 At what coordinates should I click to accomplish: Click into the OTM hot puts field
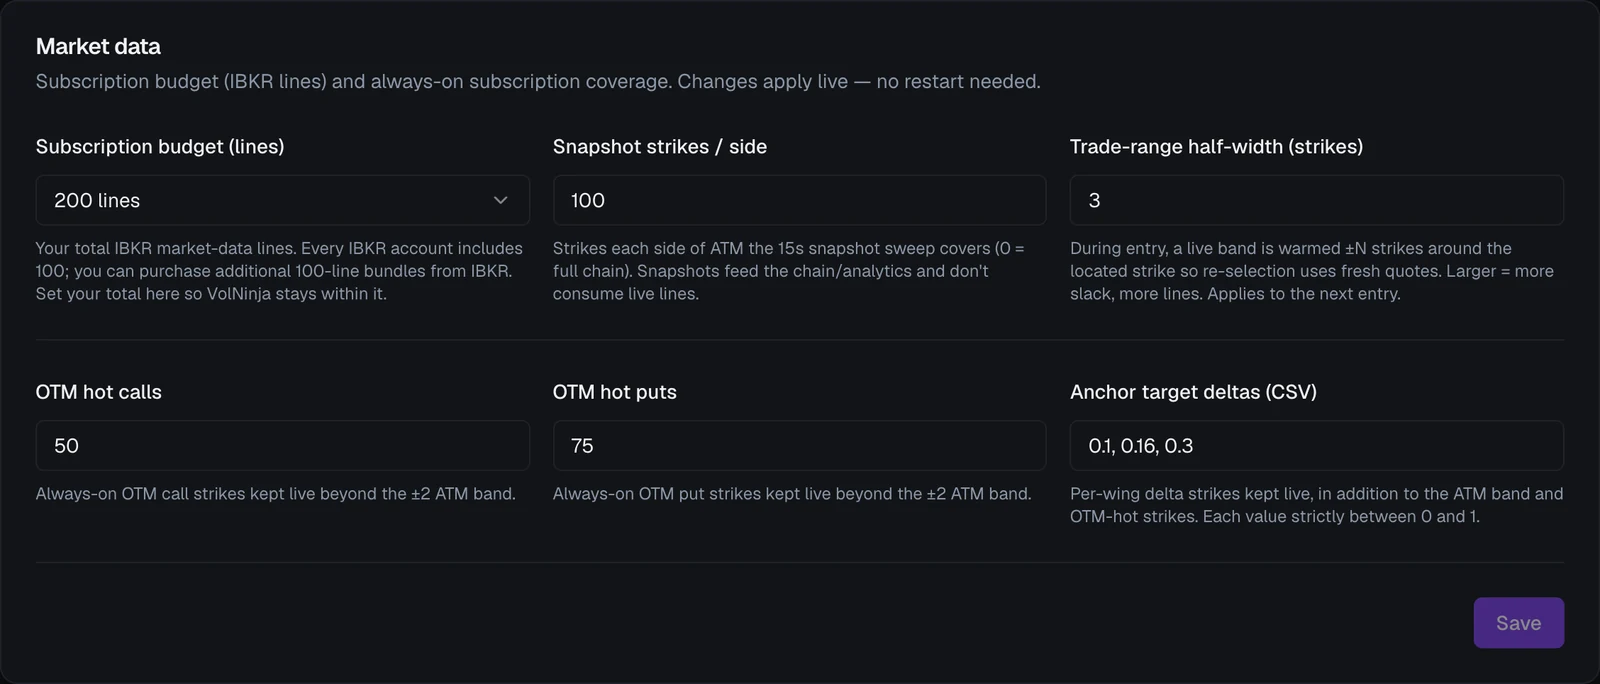pos(799,445)
